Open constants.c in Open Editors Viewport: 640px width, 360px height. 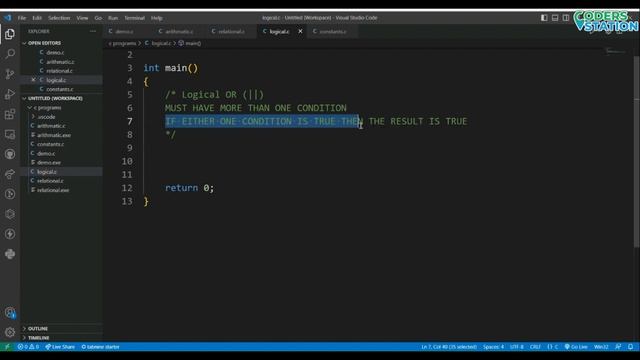(60, 89)
